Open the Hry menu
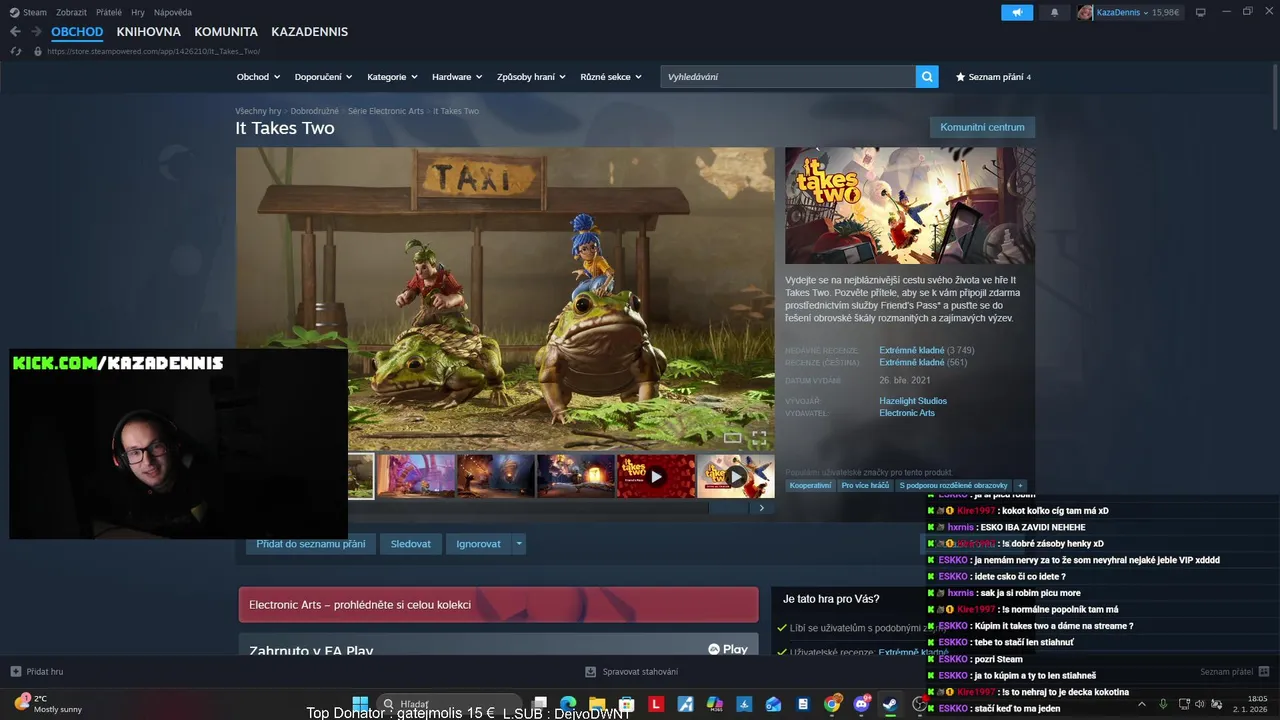Viewport: 1280px width, 720px height. (138, 12)
